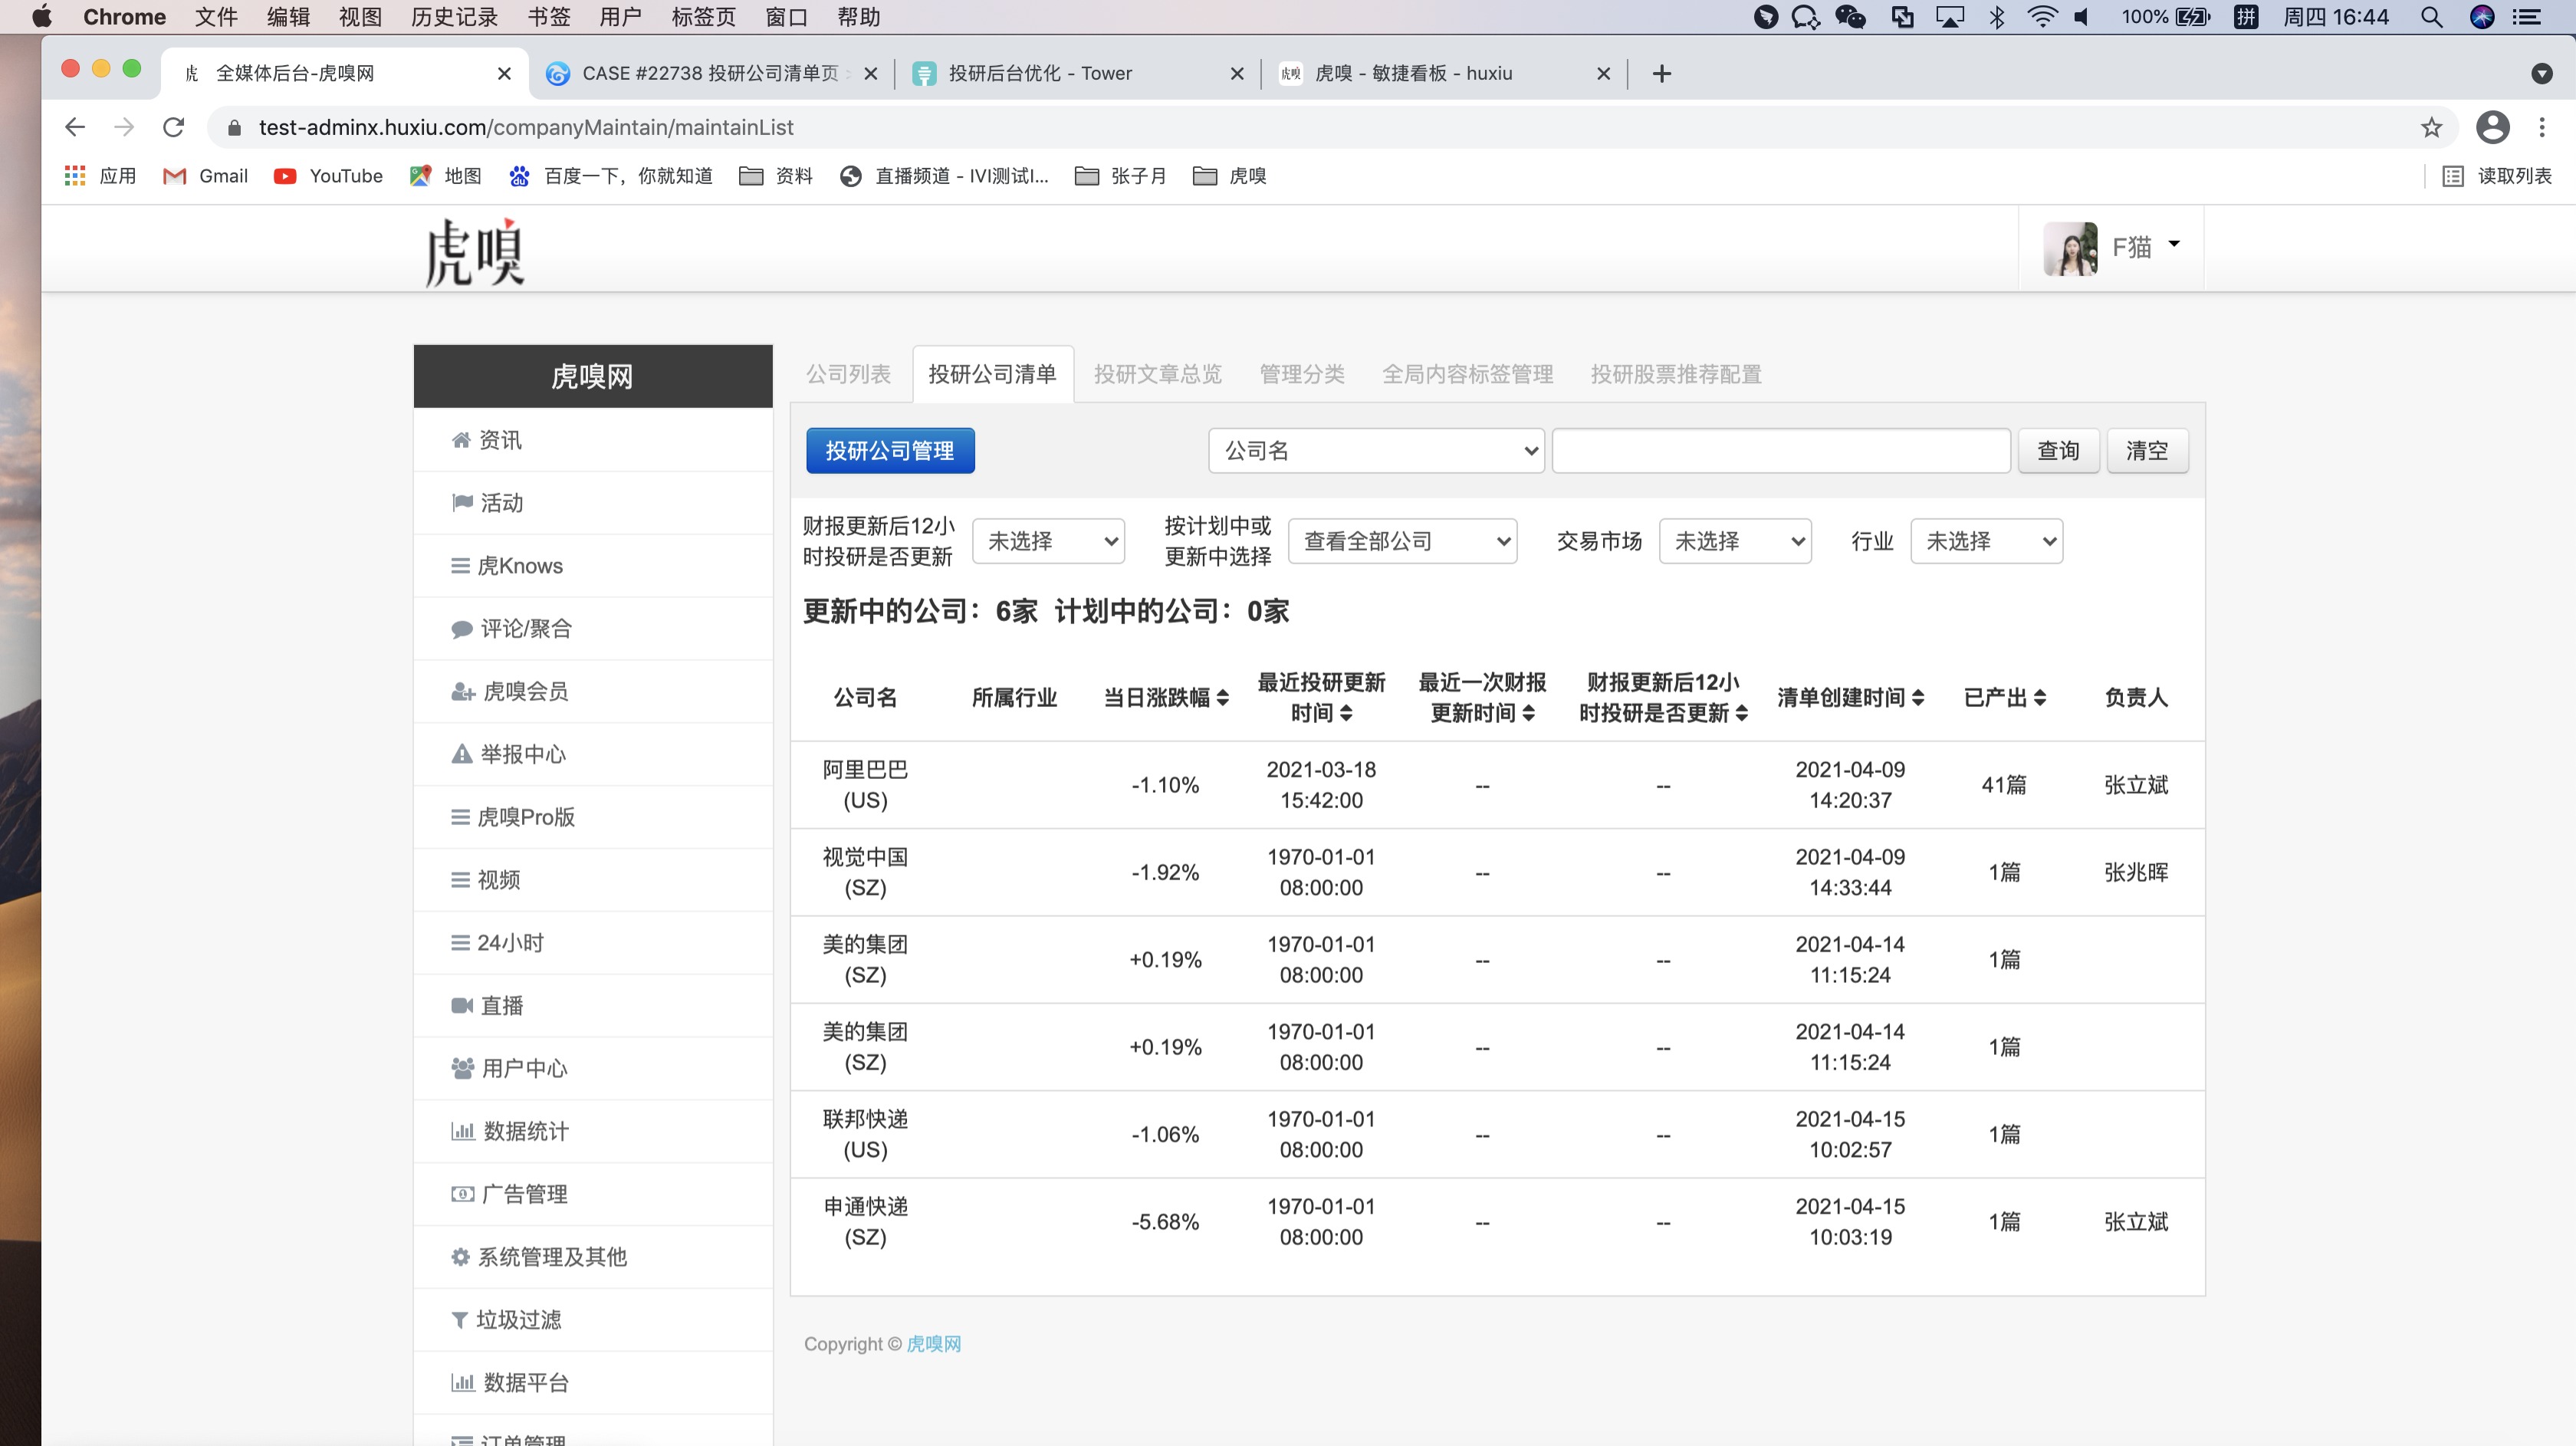The width and height of the screenshot is (2576, 1446).
Task: Open the 查看全部公司 dropdown
Action: click(1402, 541)
